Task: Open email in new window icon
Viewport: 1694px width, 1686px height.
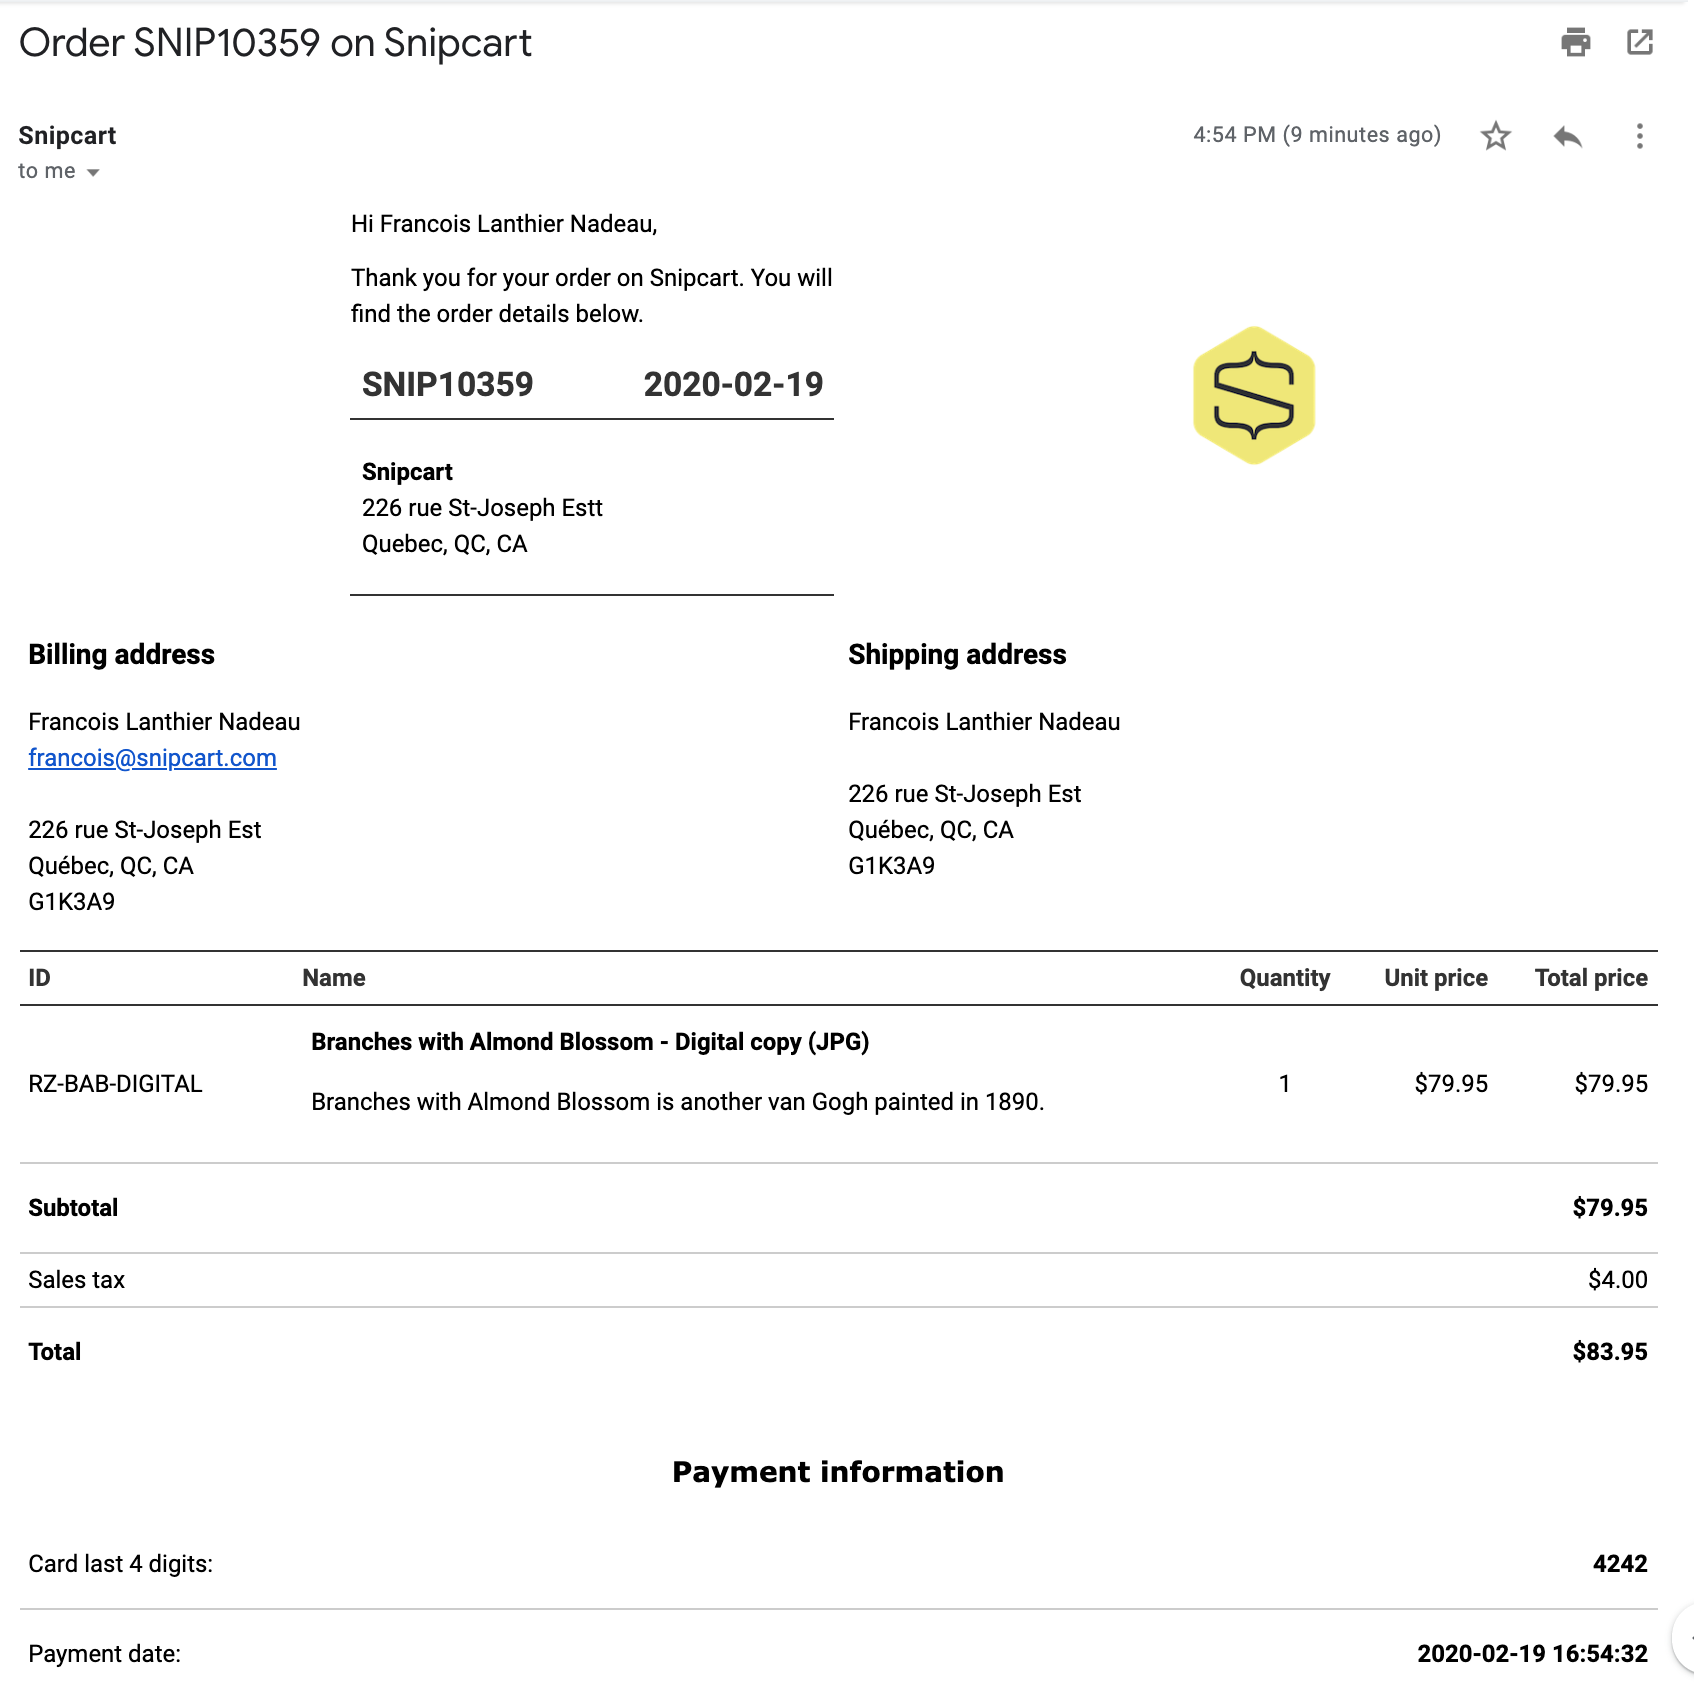Action: [1640, 42]
